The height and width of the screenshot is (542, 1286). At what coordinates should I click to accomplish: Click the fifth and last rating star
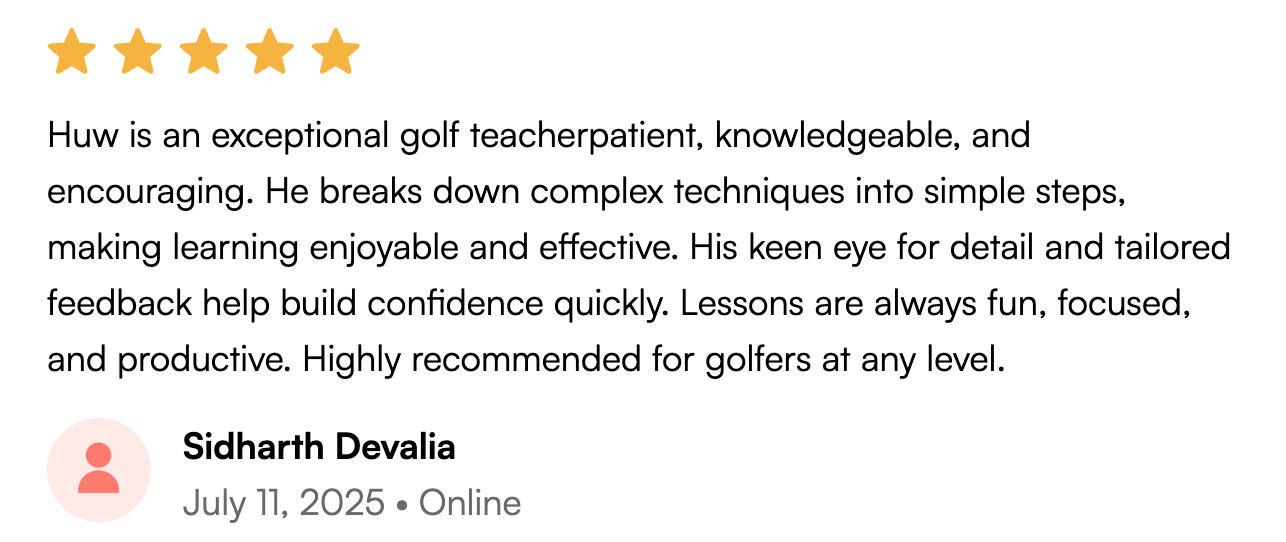[335, 52]
